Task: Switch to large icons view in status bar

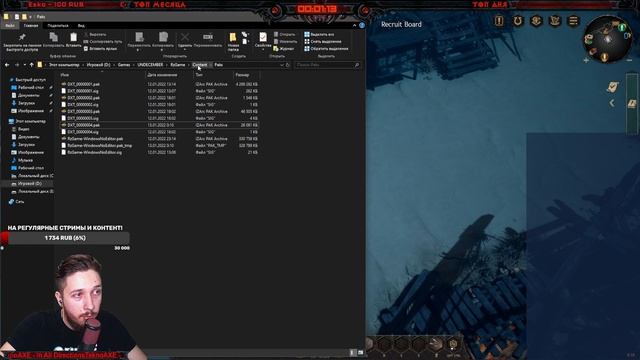Action: (x=360, y=353)
